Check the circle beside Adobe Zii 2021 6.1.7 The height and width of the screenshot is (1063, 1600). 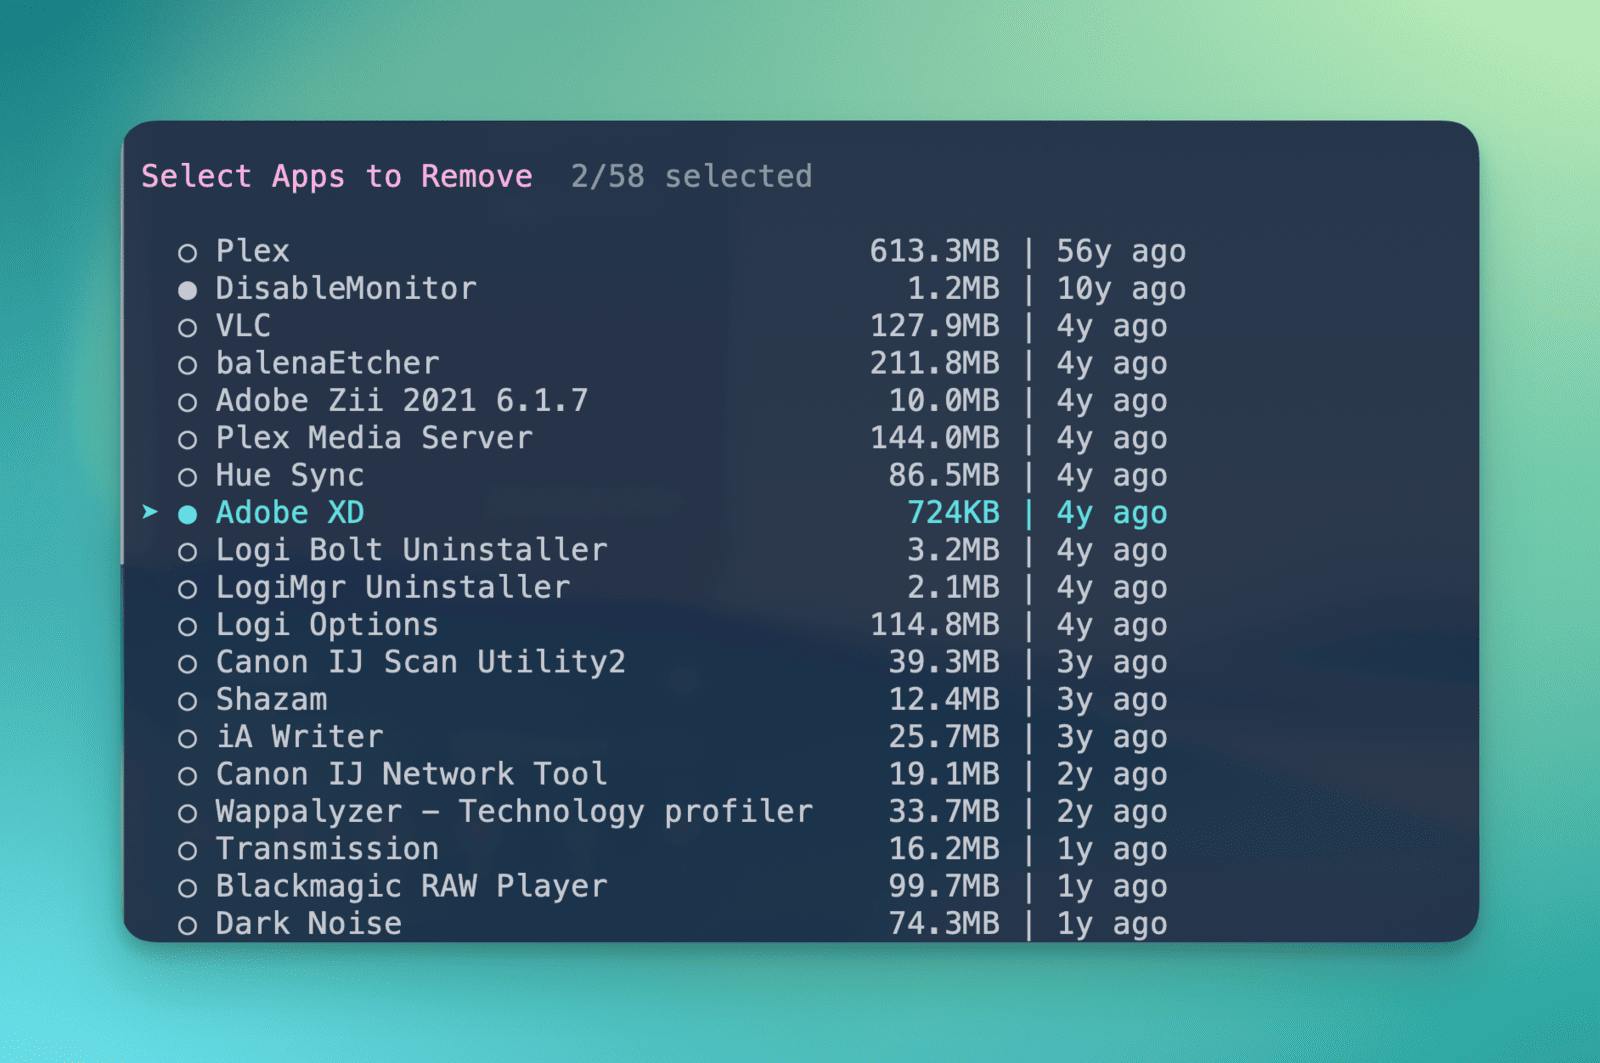(187, 402)
